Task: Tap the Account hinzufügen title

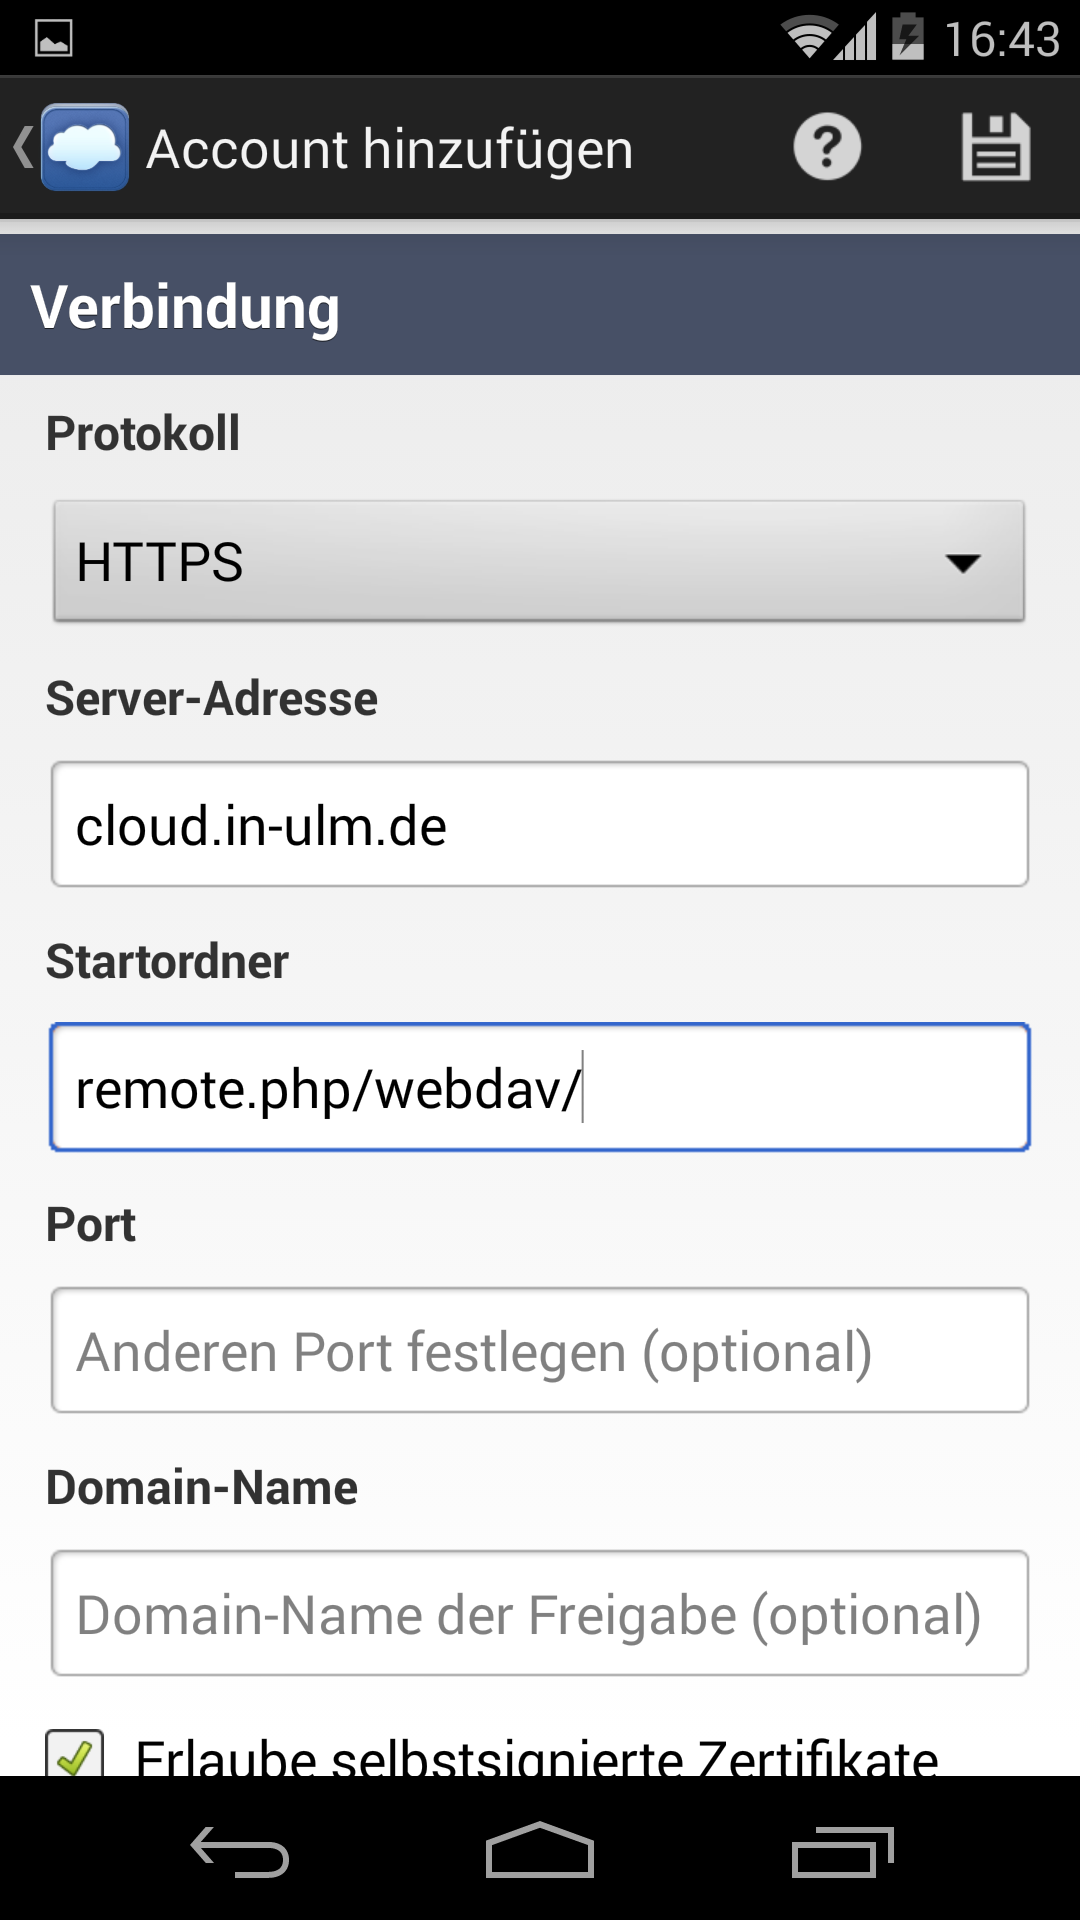Action: [x=390, y=149]
